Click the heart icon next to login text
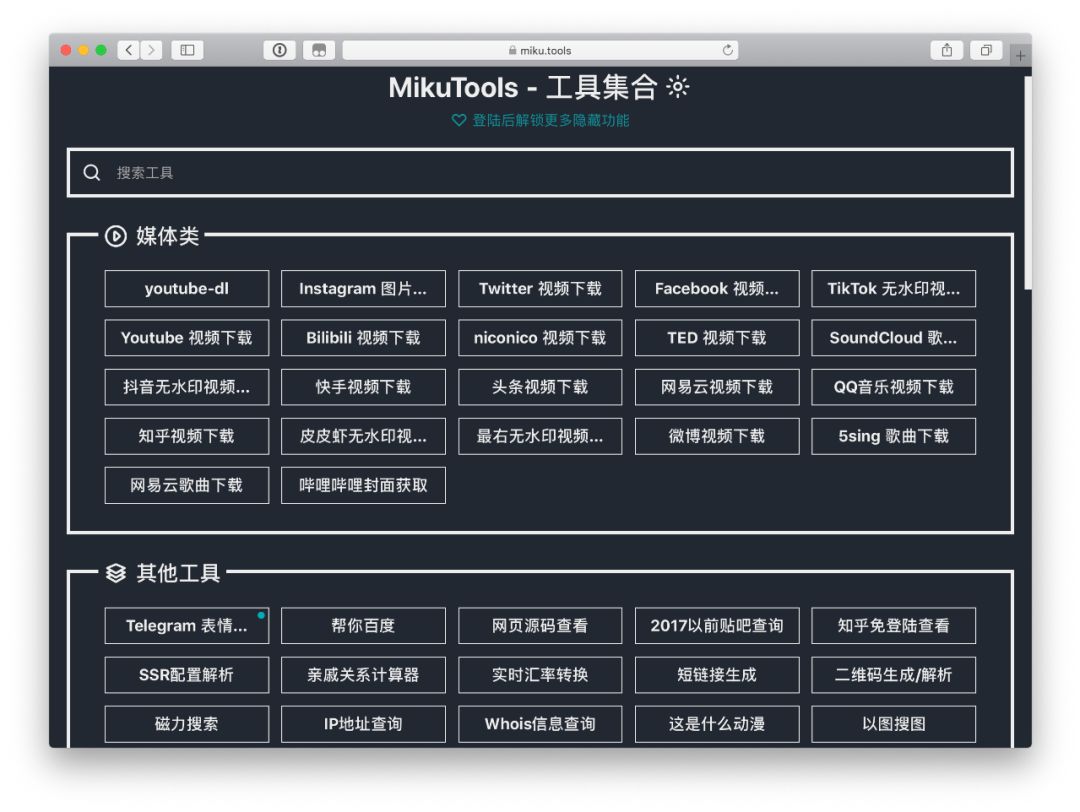 [x=458, y=120]
